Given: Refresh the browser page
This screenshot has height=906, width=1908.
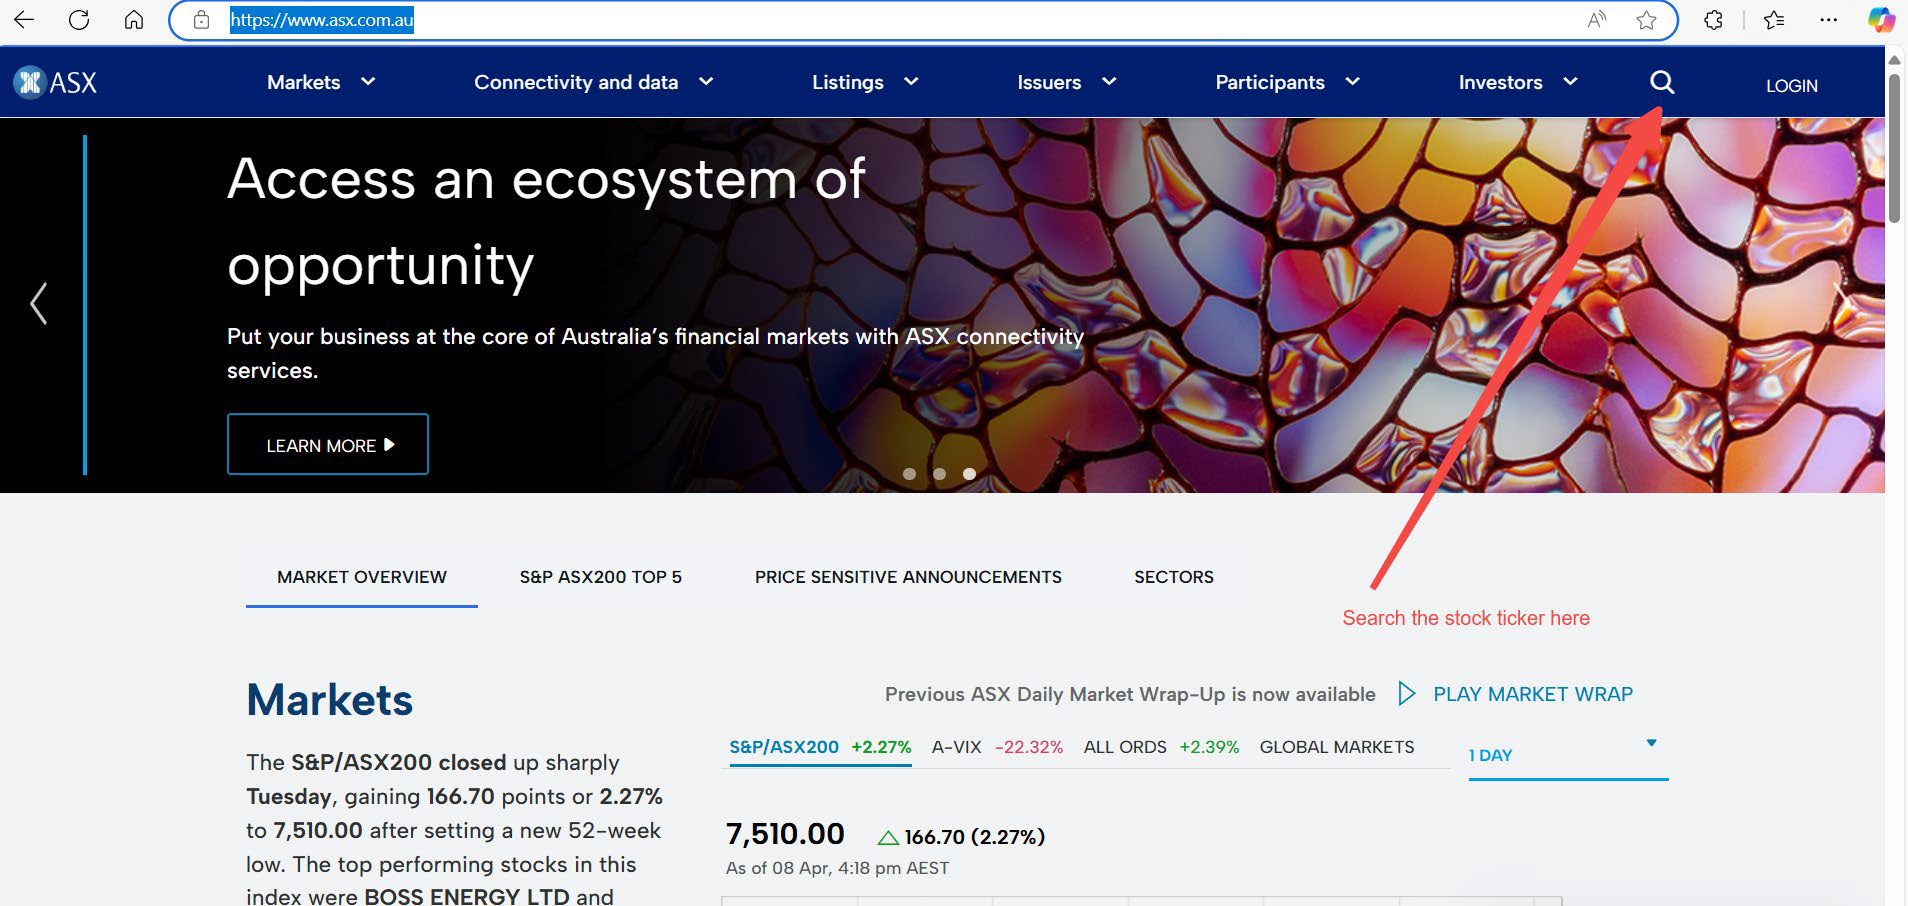Looking at the screenshot, I should (x=79, y=20).
